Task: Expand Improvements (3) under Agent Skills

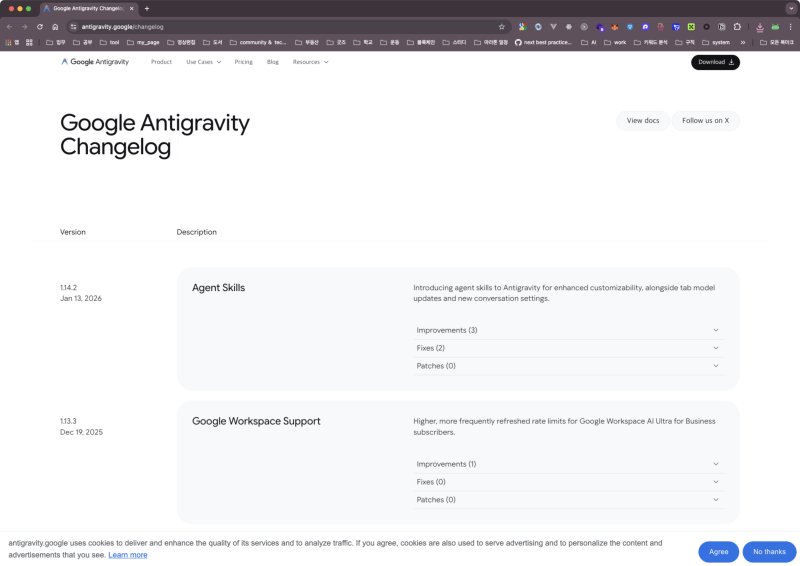Action: [568, 330]
